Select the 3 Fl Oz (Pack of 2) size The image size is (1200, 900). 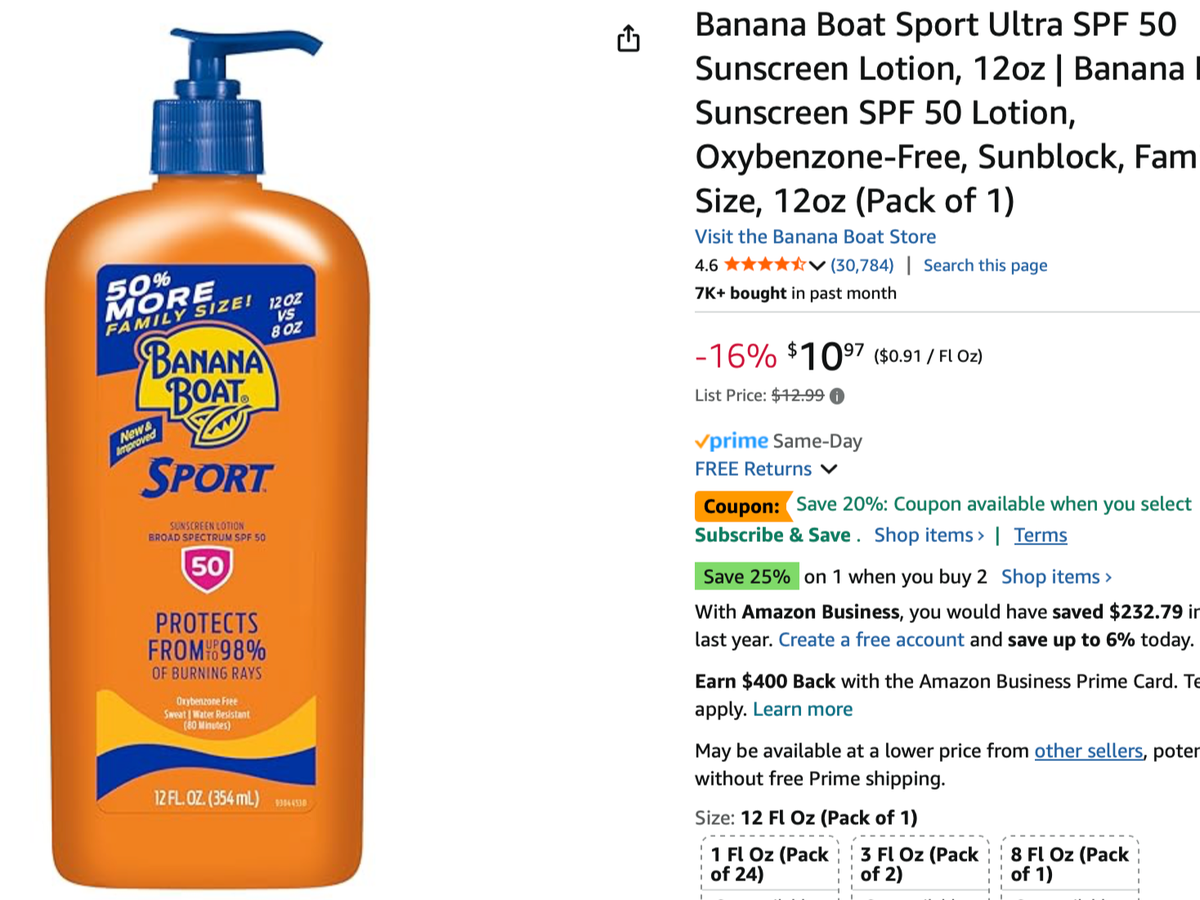pos(920,864)
